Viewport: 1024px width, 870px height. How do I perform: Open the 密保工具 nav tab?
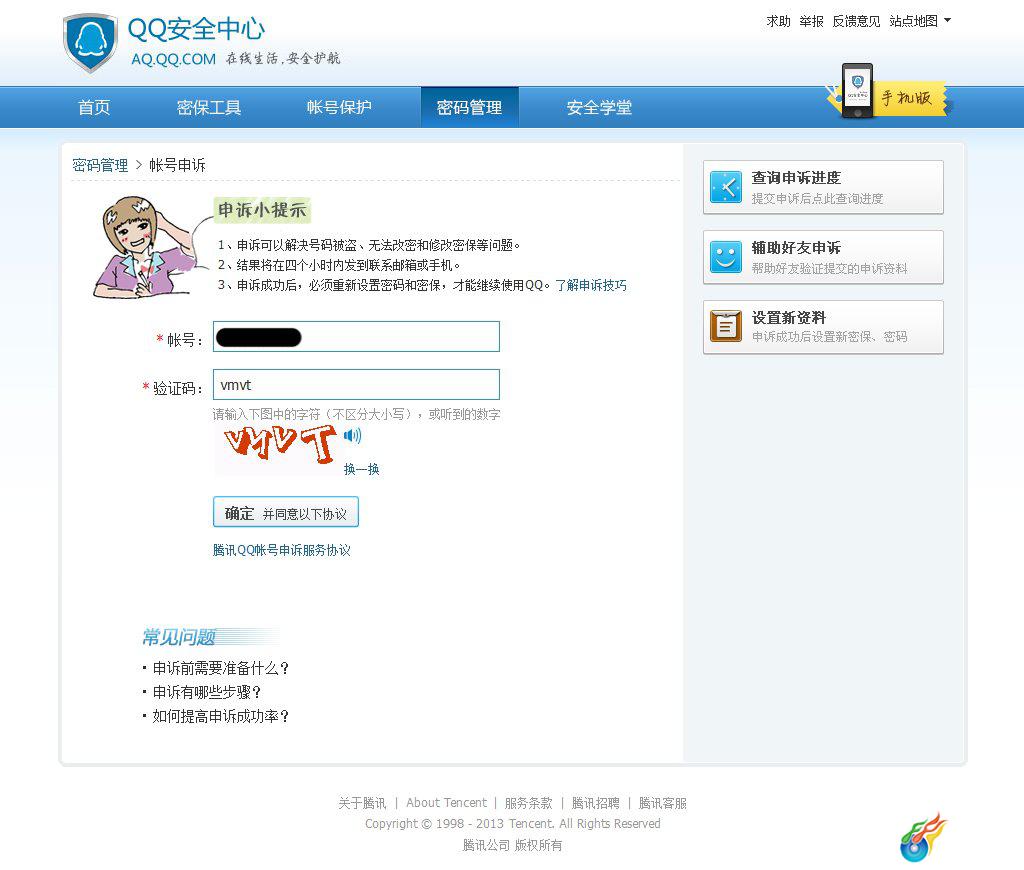(209, 107)
